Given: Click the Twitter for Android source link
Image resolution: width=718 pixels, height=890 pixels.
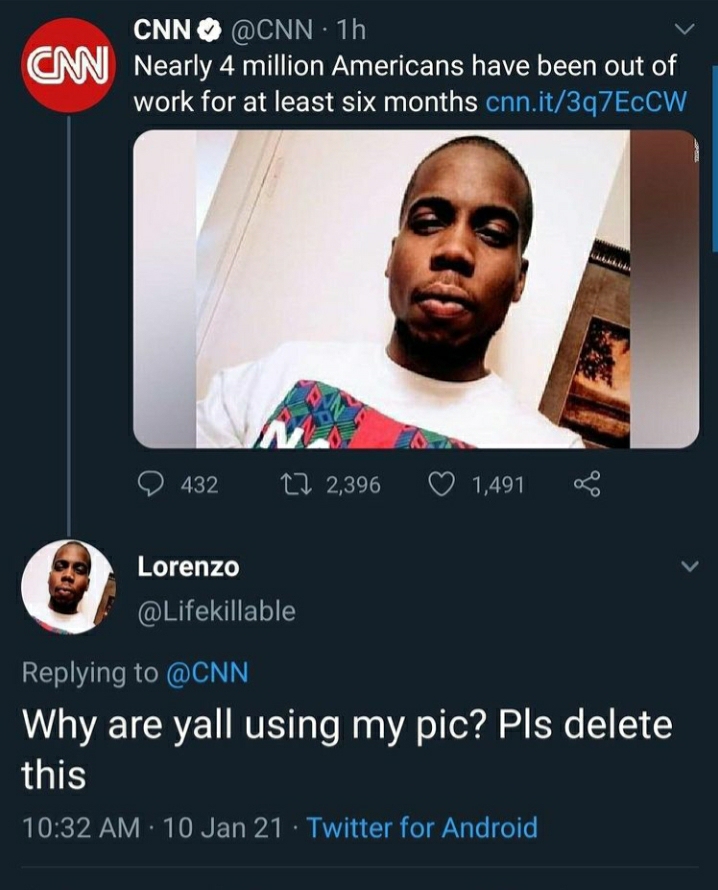Looking at the screenshot, I should click(x=422, y=828).
